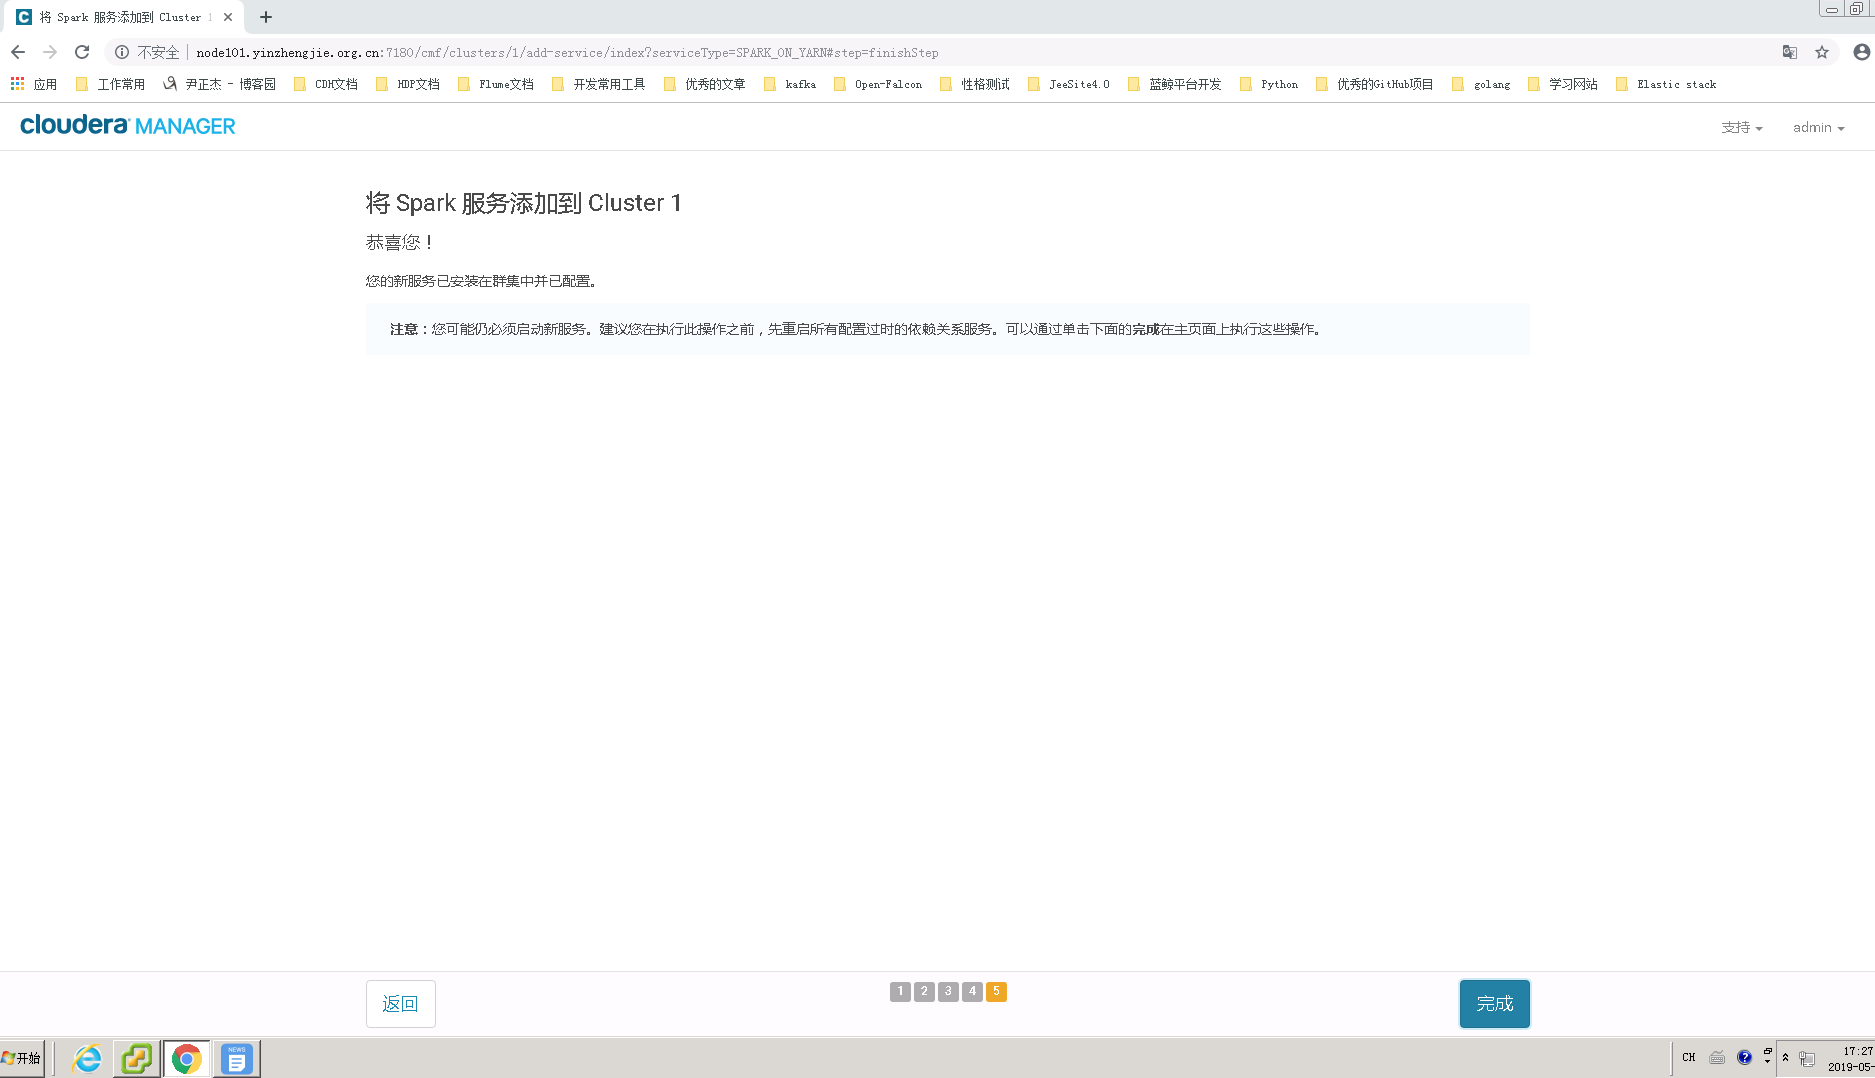Click the Windows Start button
The image size is (1875, 1078).
22,1057
